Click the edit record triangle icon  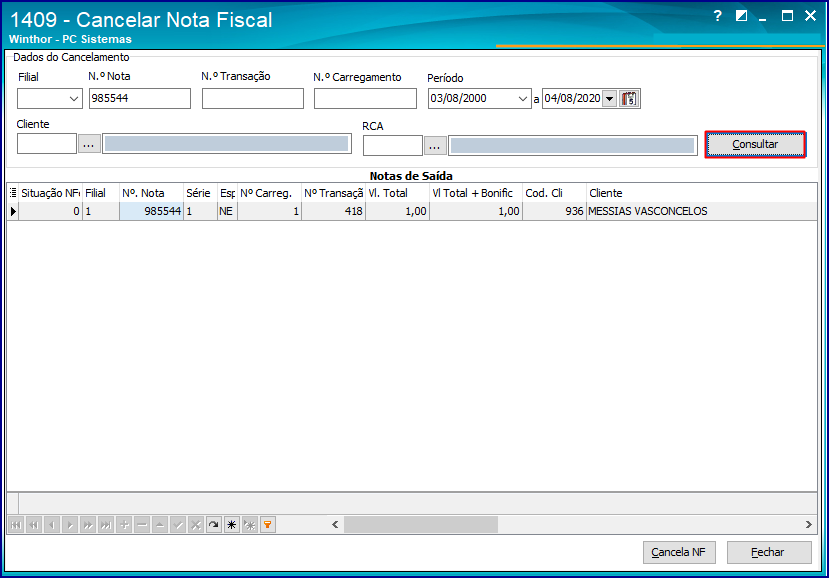[x=160, y=525]
